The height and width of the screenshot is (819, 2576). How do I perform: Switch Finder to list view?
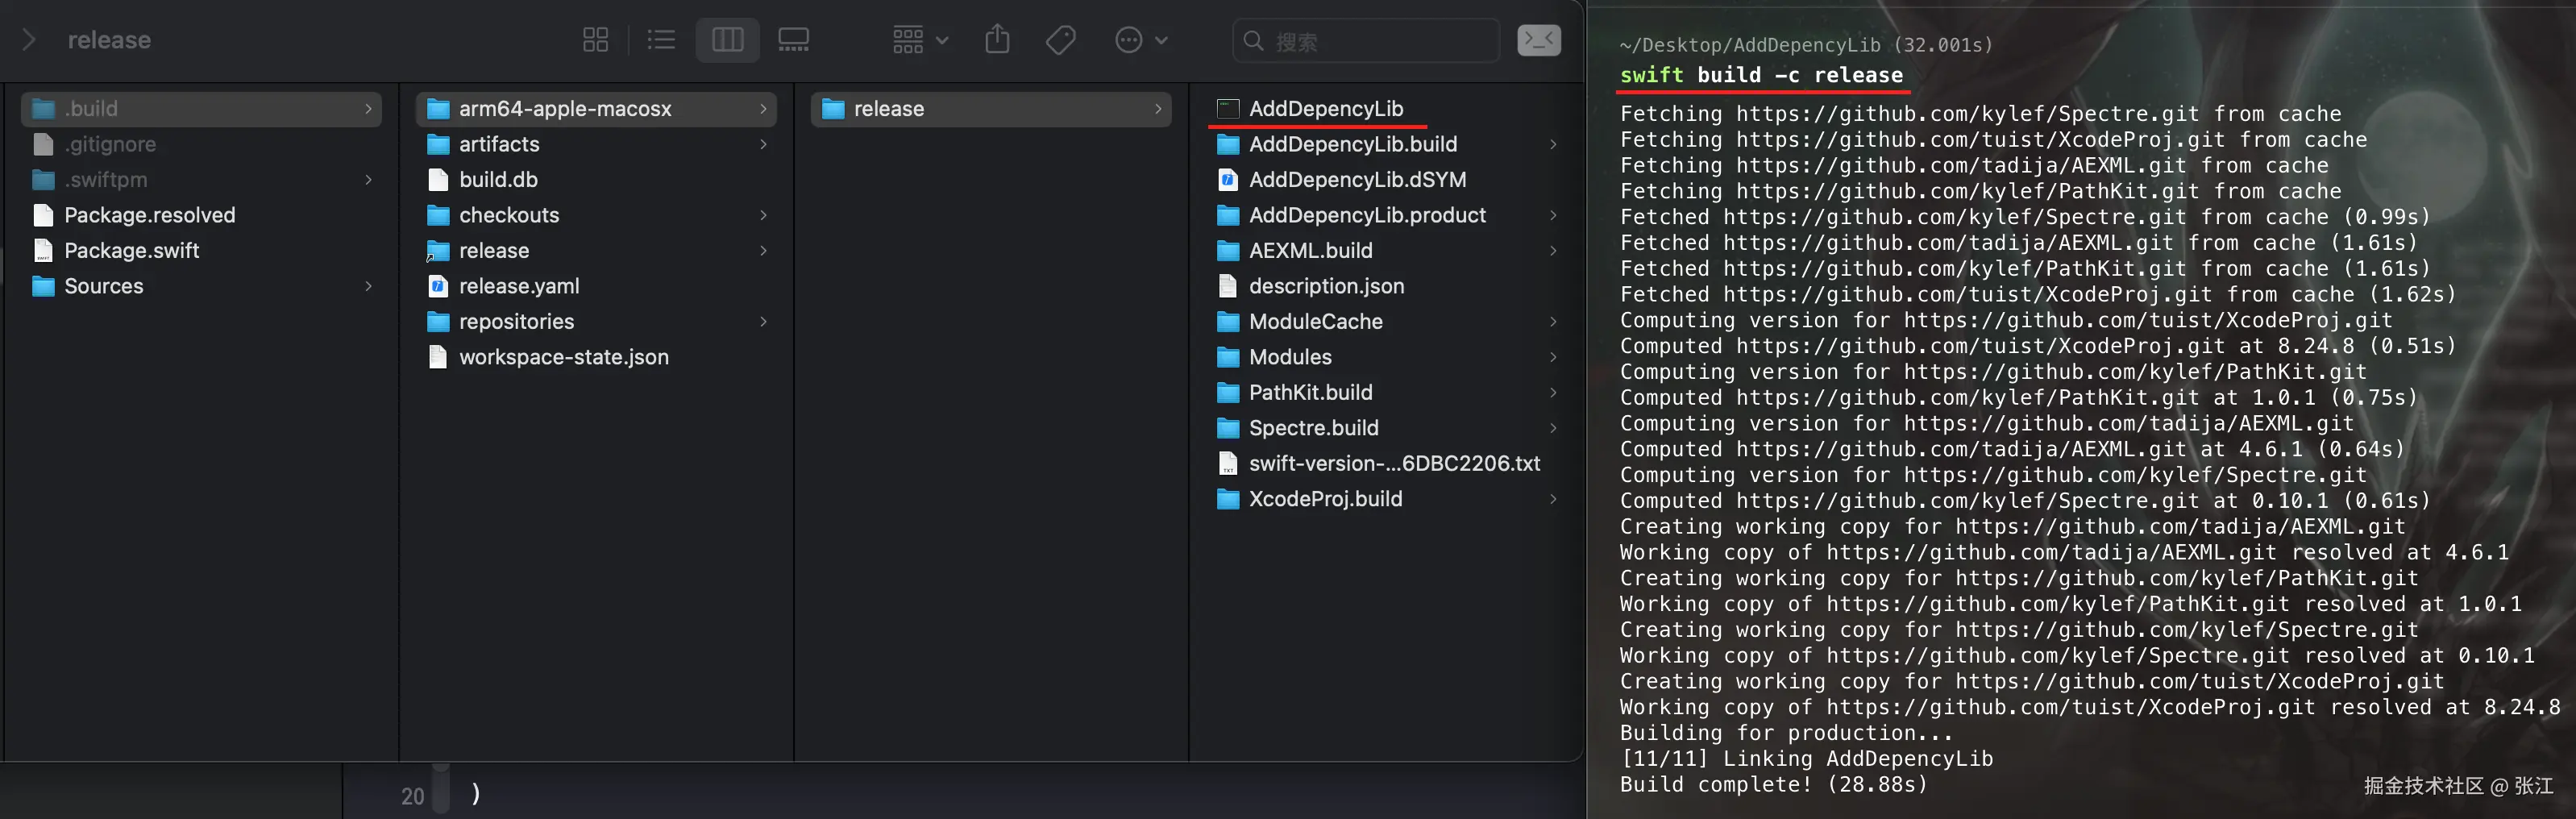(x=661, y=40)
